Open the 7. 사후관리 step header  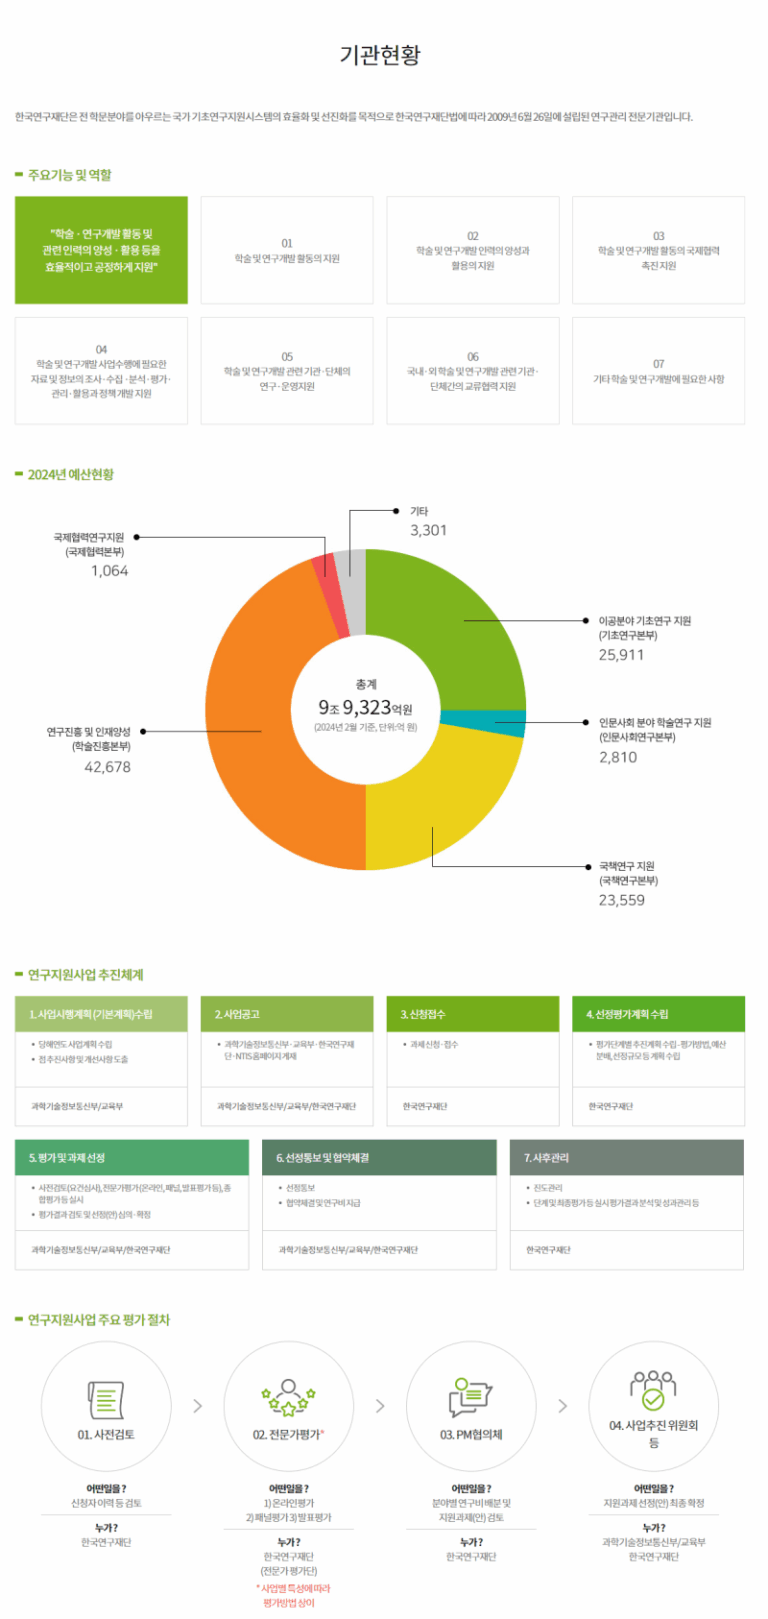point(626,1157)
